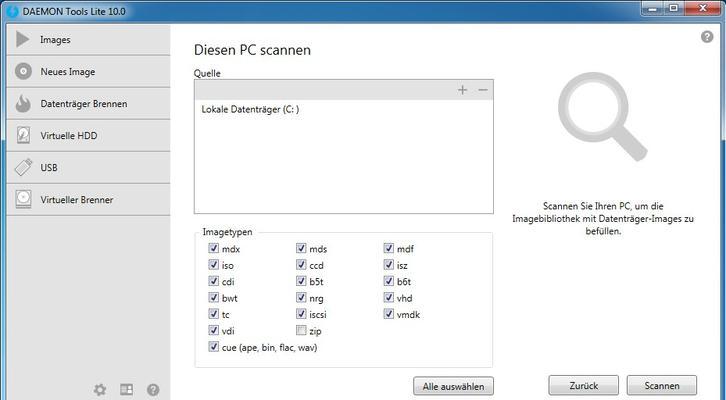The height and width of the screenshot is (400, 726).
Task: Toggle the mds checkbox
Action: (301, 248)
